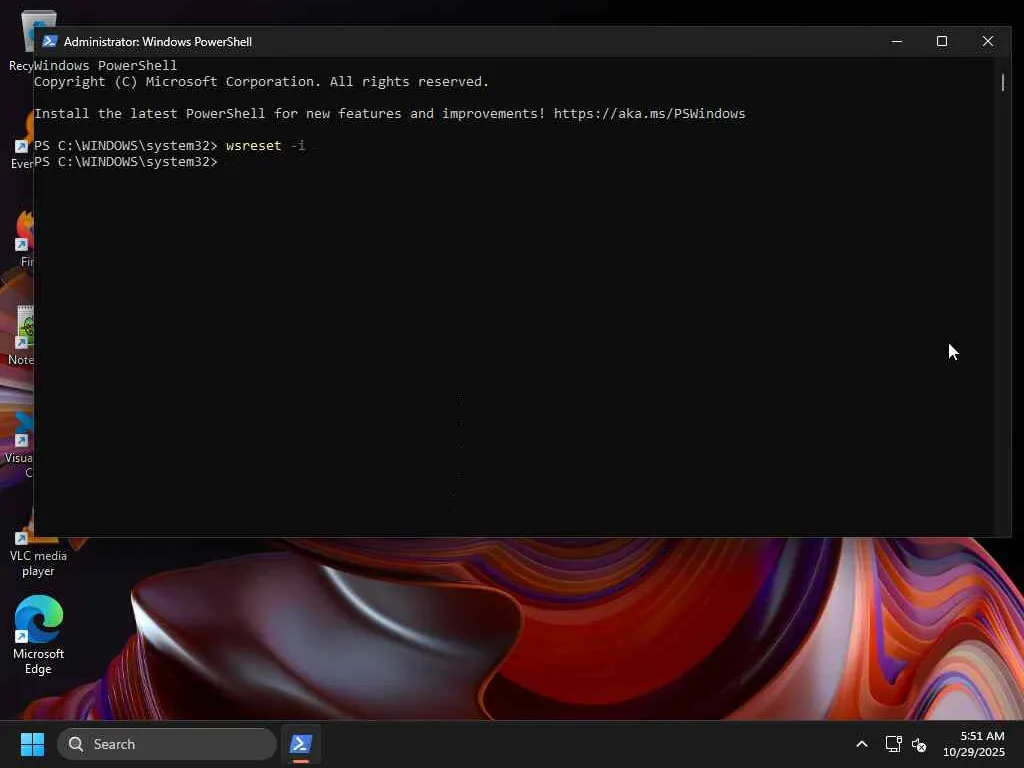Click the PowerShell vertical scrollbar thumb
Viewport: 1024px width, 768px height.
tap(1002, 82)
